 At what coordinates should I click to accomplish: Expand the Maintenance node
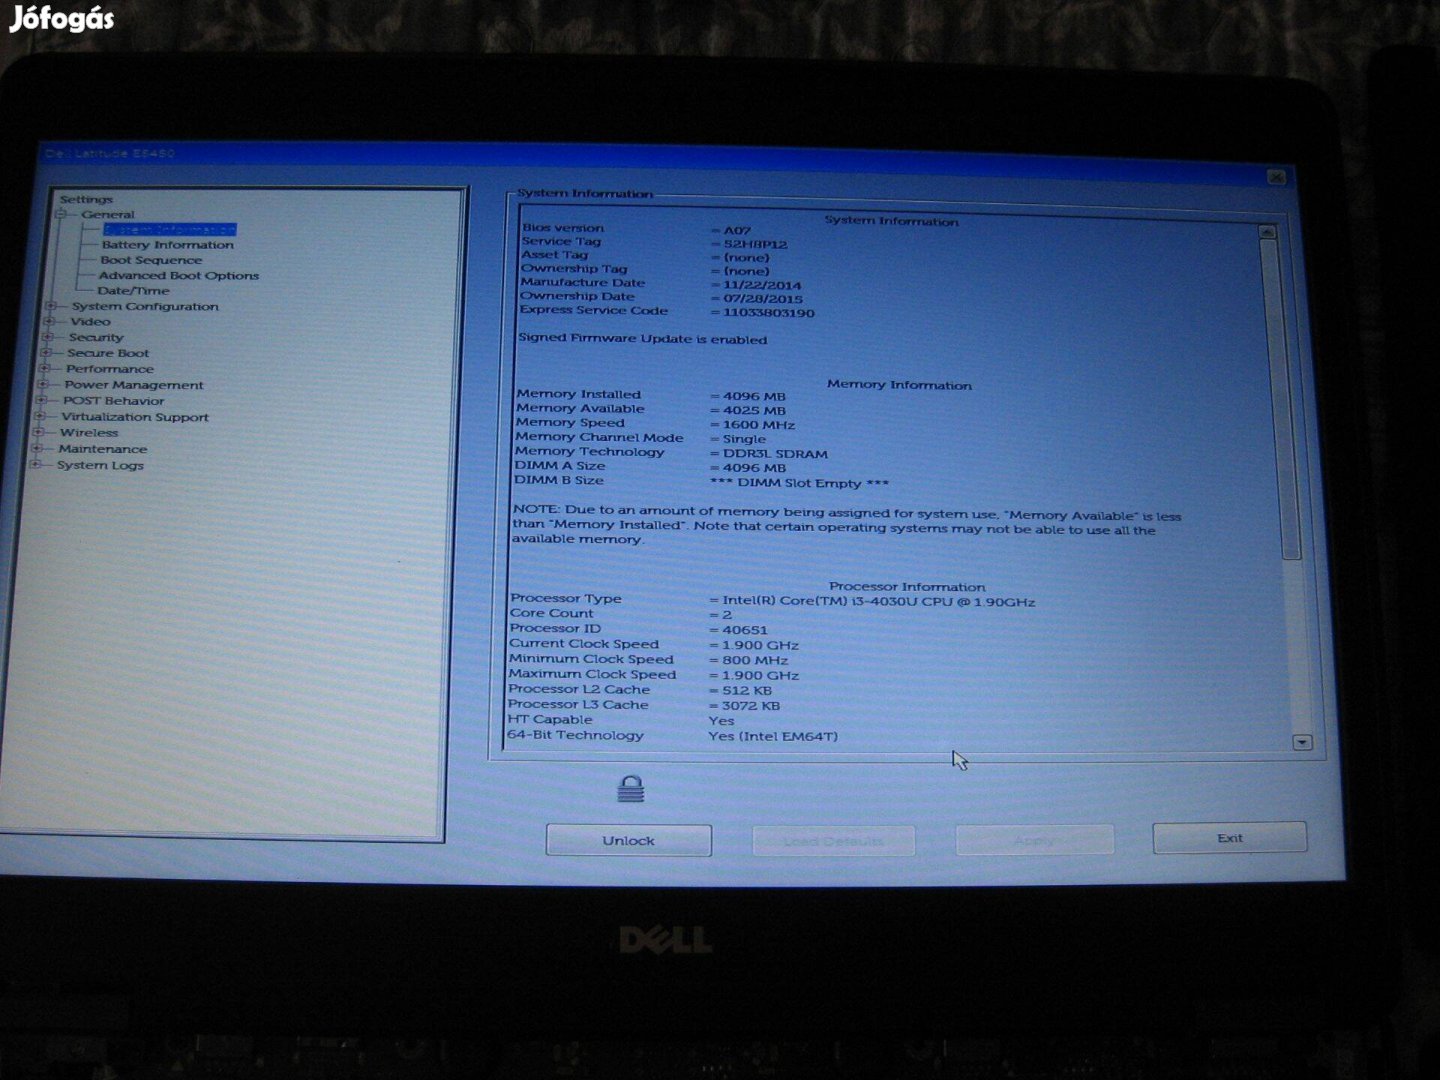[x=37, y=449]
